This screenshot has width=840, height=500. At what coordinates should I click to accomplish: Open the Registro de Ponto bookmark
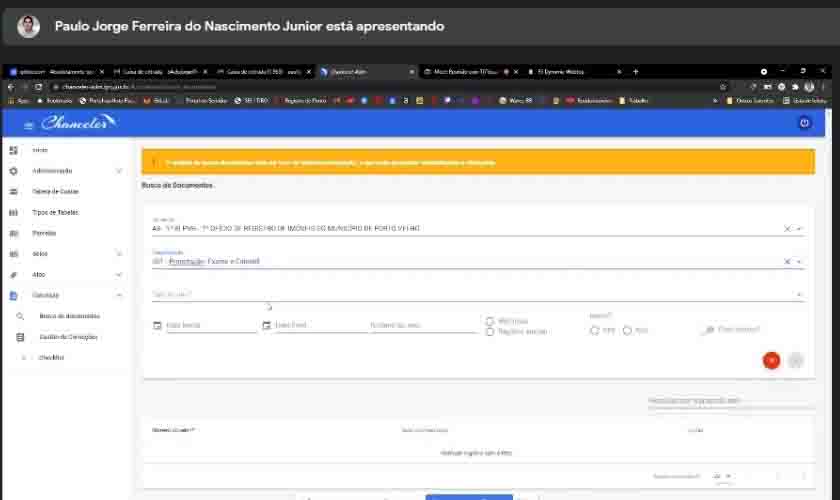pyautogui.click(x=302, y=100)
